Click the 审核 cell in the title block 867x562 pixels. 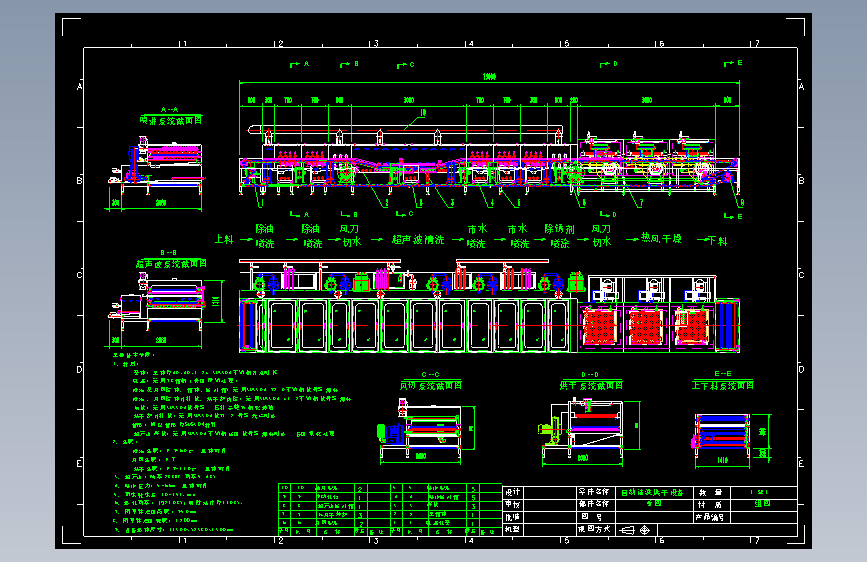[x=513, y=504]
